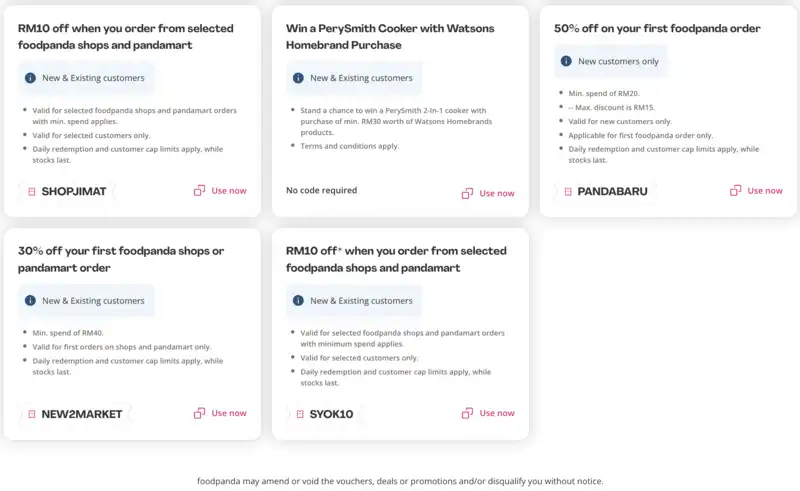Click the copy icon beside PANDABARU Use now

coord(736,190)
